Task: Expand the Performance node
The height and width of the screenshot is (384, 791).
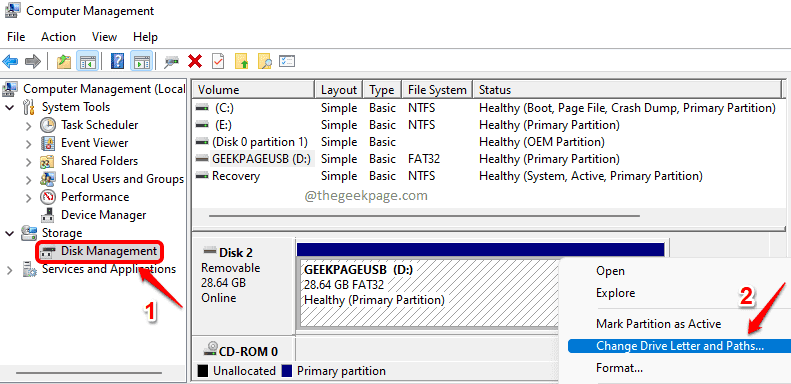Action: [29, 197]
